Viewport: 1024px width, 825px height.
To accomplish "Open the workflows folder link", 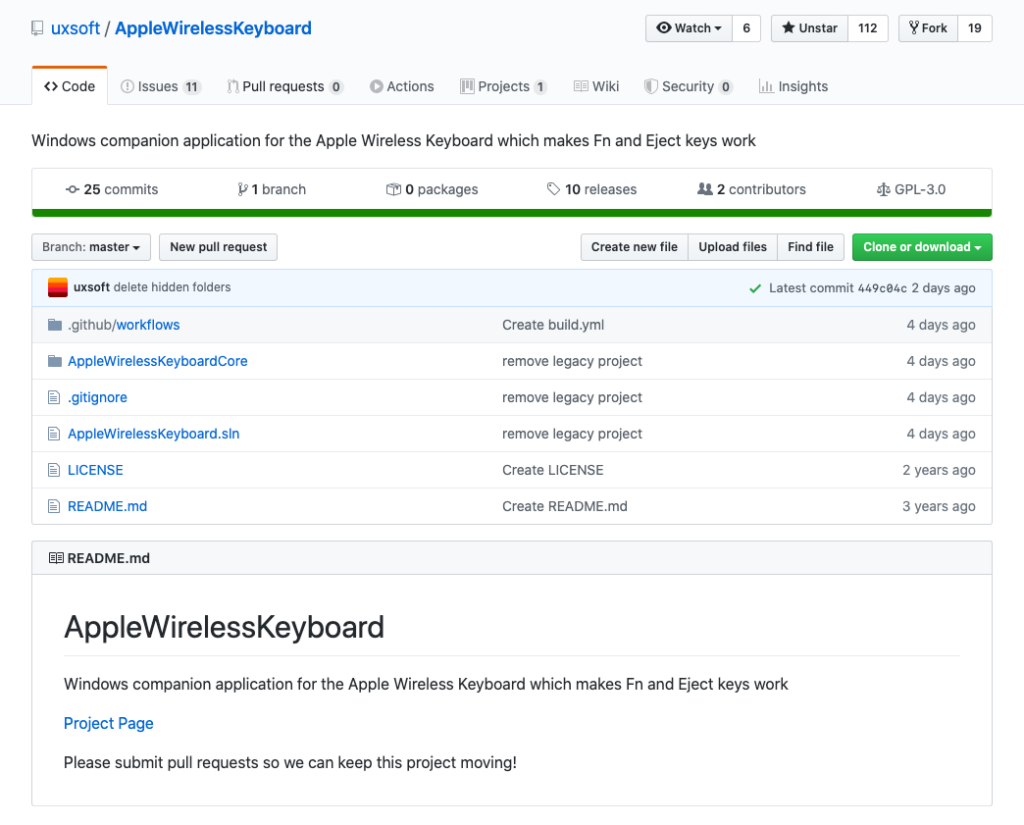I will tap(148, 325).
